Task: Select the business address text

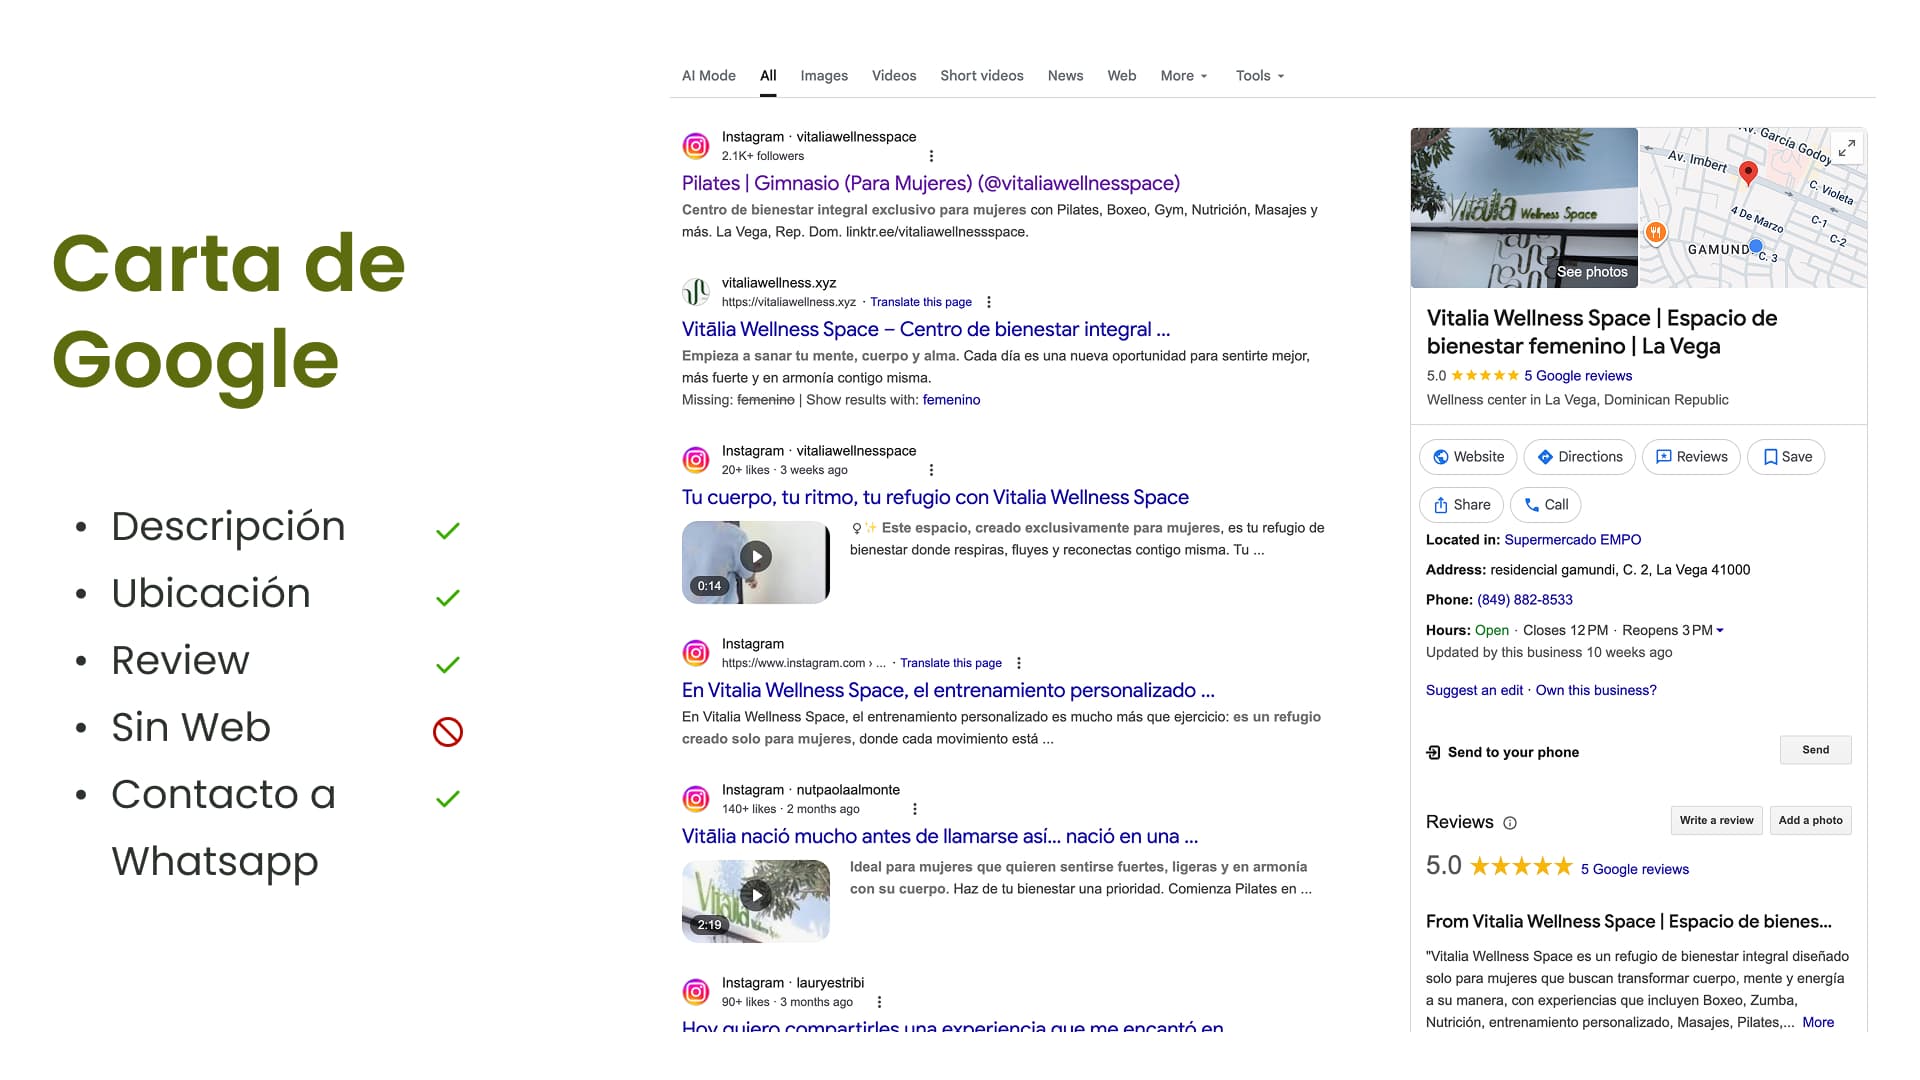Action: pos(1620,570)
